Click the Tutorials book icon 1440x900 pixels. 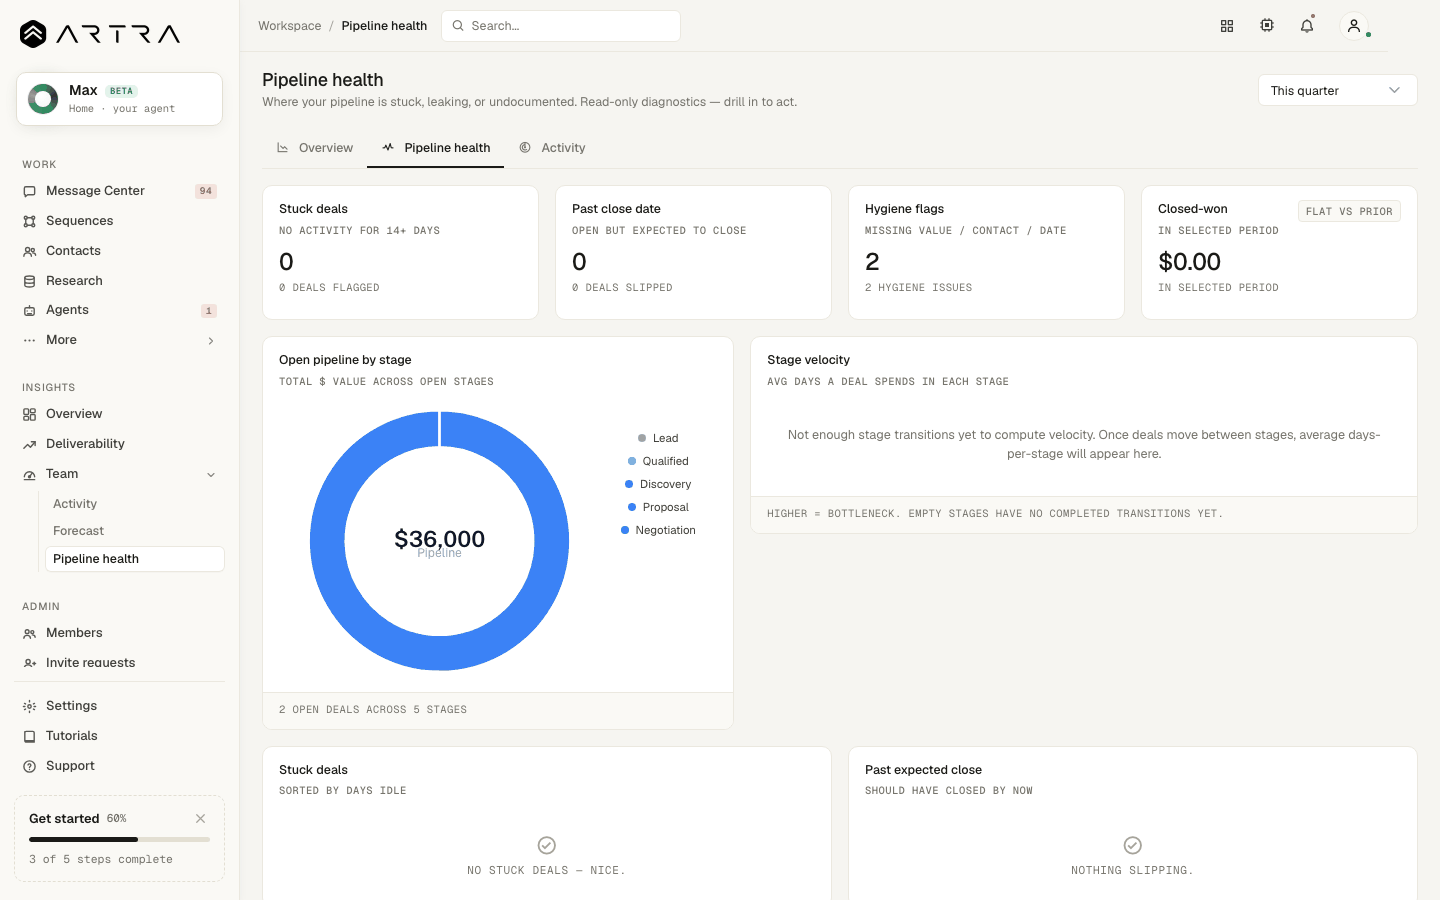(30, 736)
